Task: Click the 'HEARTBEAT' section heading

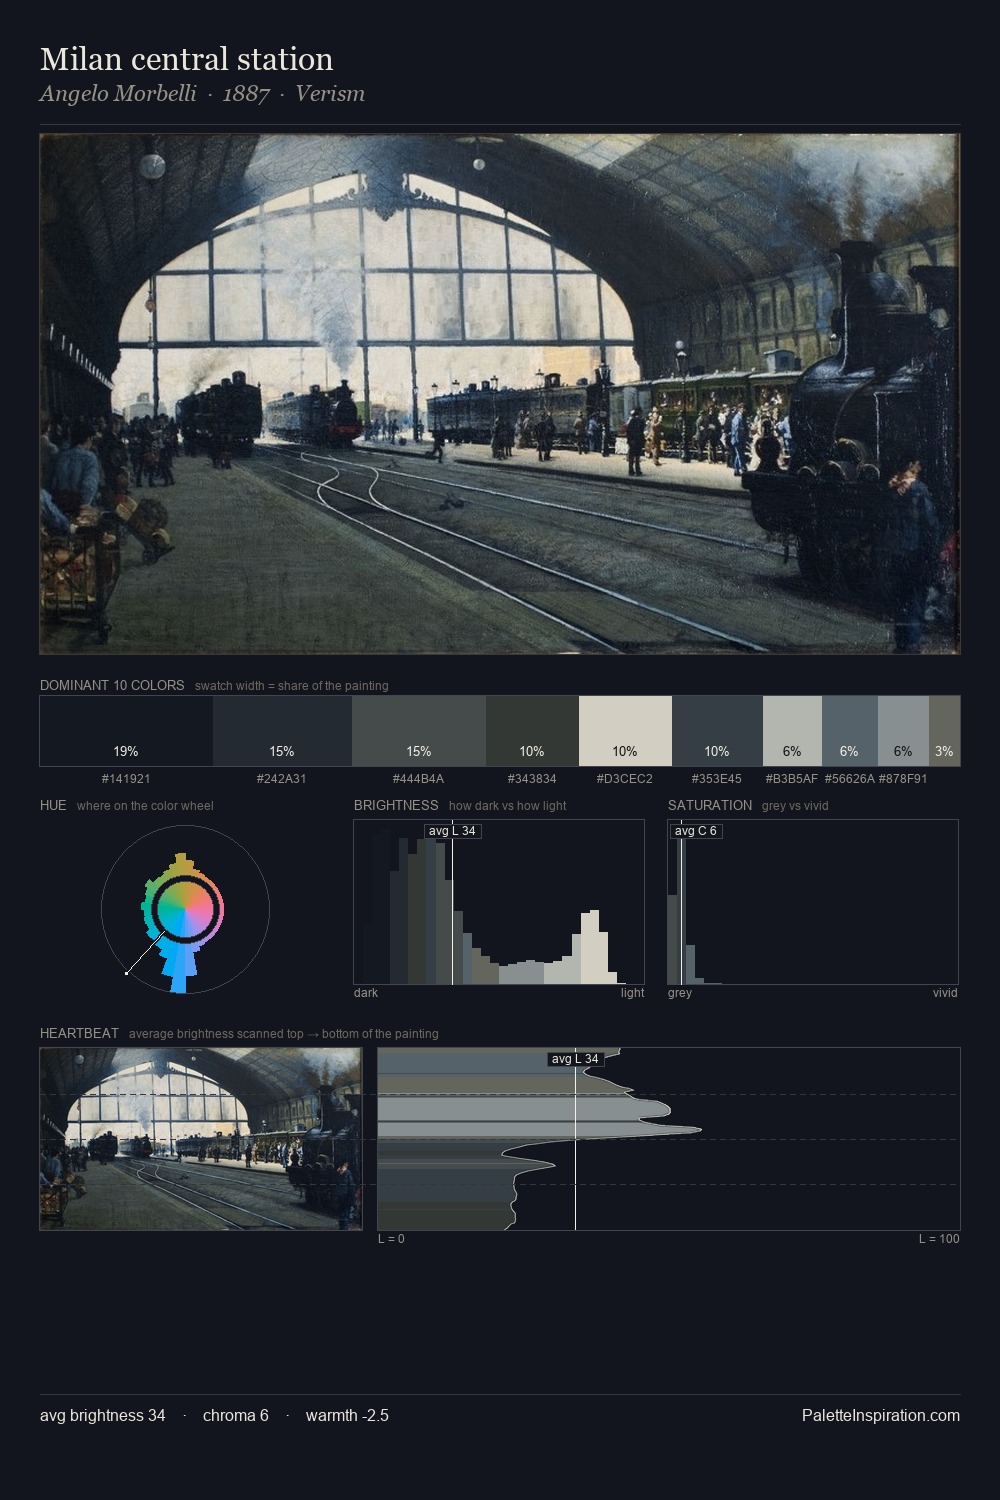Action: pyautogui.click(x=79, y=1033)
